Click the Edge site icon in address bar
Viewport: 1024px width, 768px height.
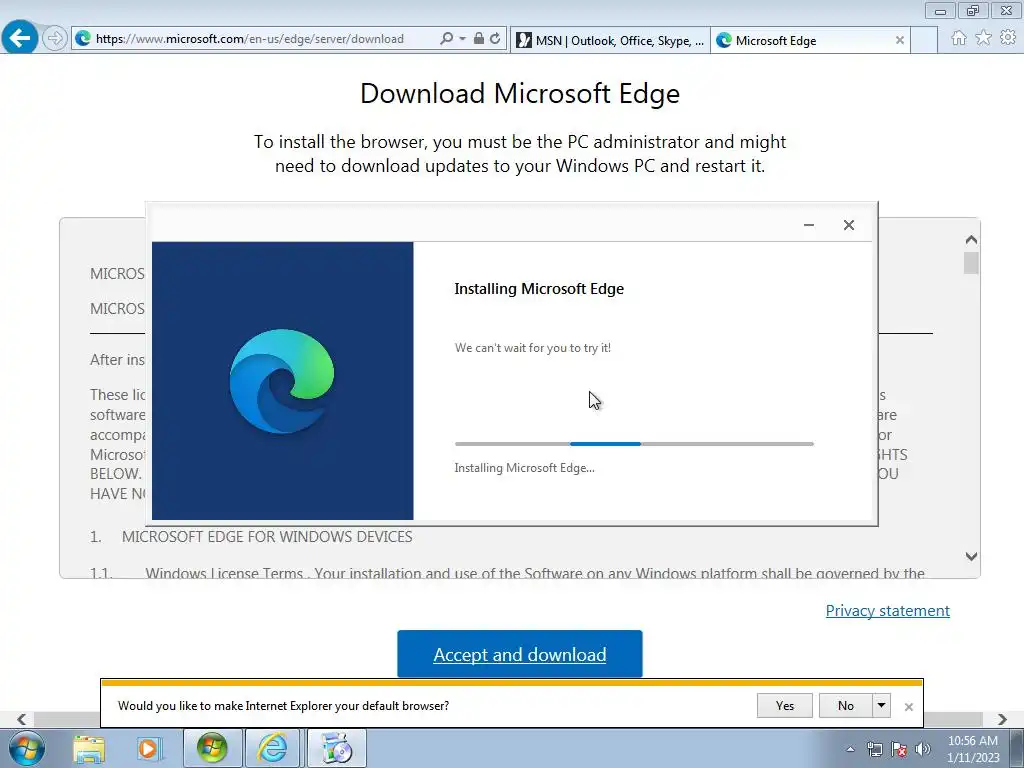tap(83, 39)
